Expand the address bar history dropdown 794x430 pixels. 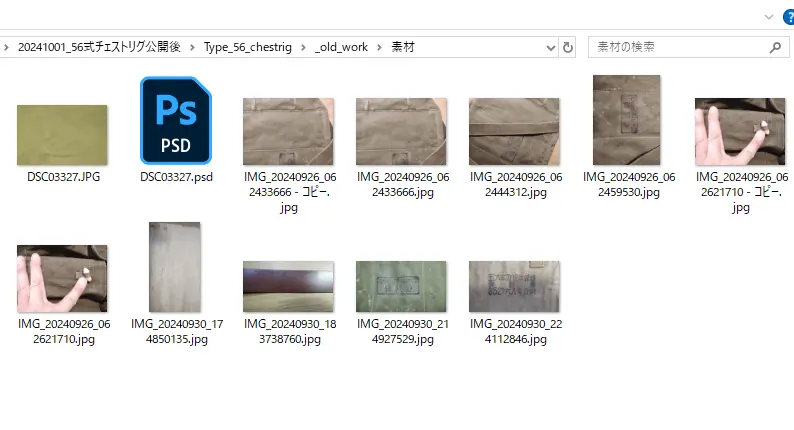coord(551,47)
